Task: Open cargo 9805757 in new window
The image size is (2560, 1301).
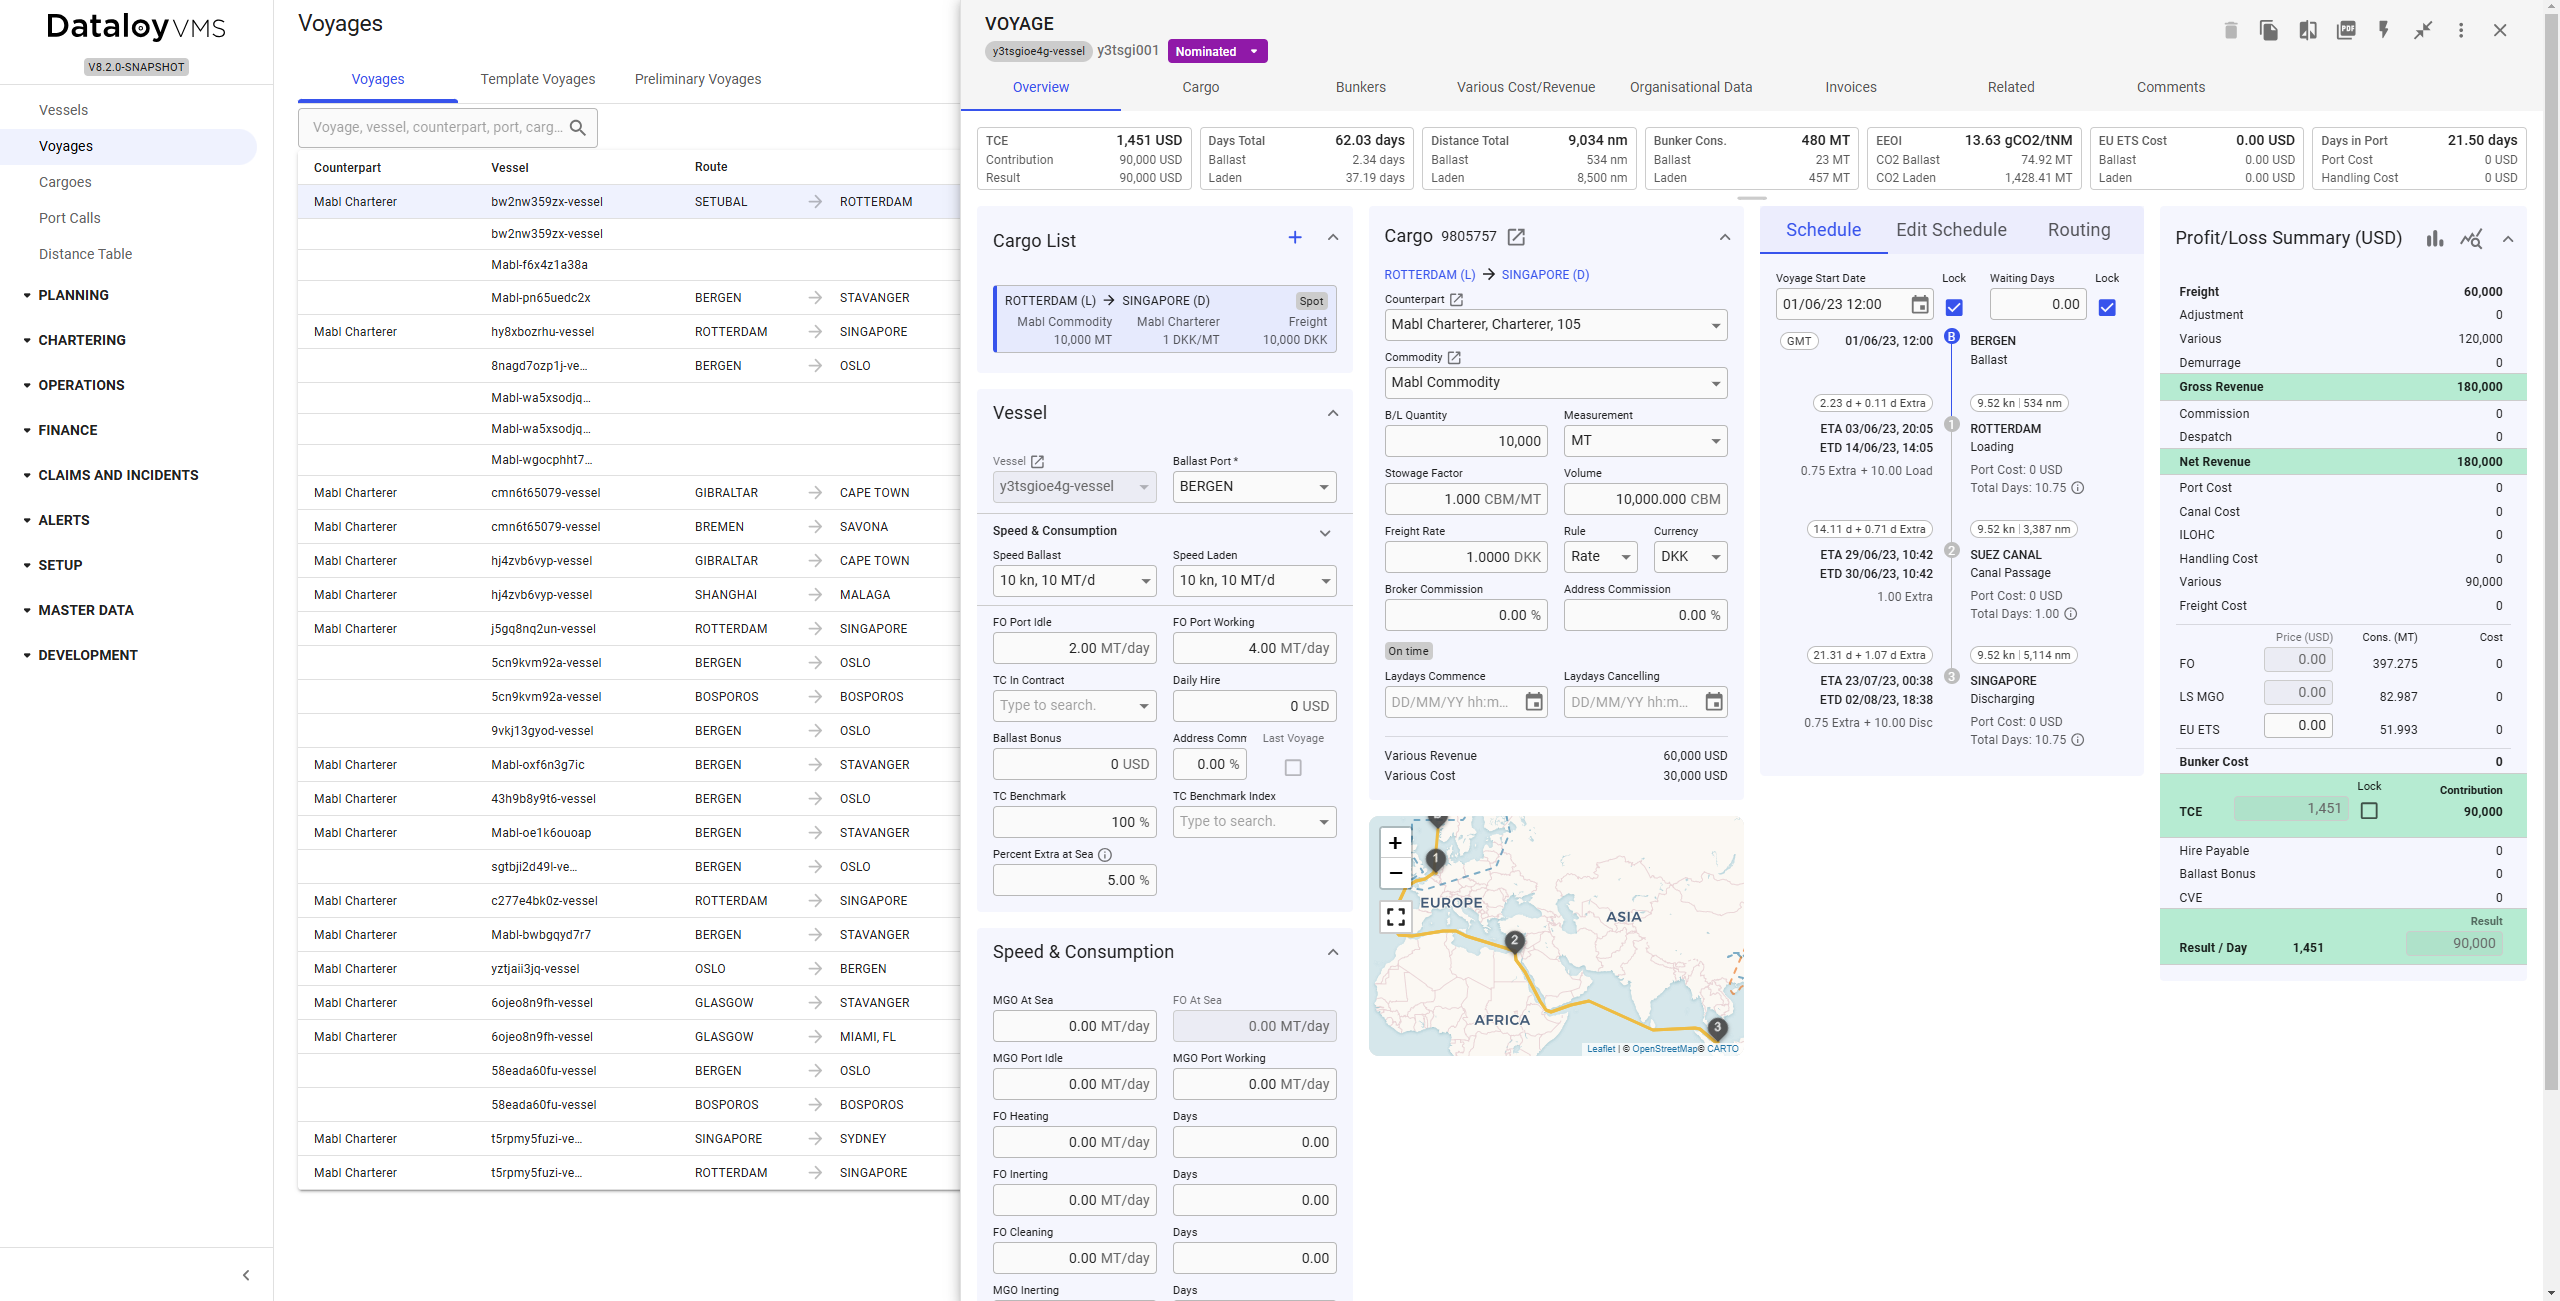Action: coord(1516,237)
